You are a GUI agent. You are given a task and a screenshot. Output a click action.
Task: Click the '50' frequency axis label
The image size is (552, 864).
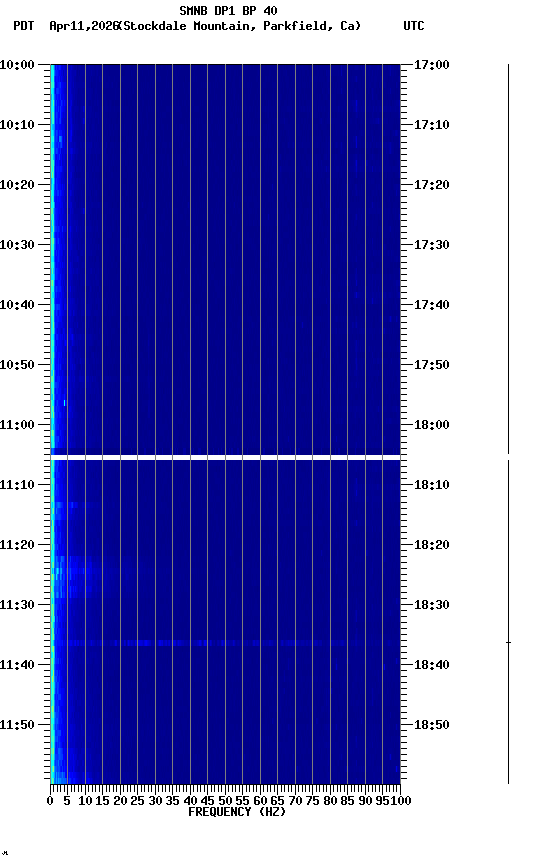point(225,802)
